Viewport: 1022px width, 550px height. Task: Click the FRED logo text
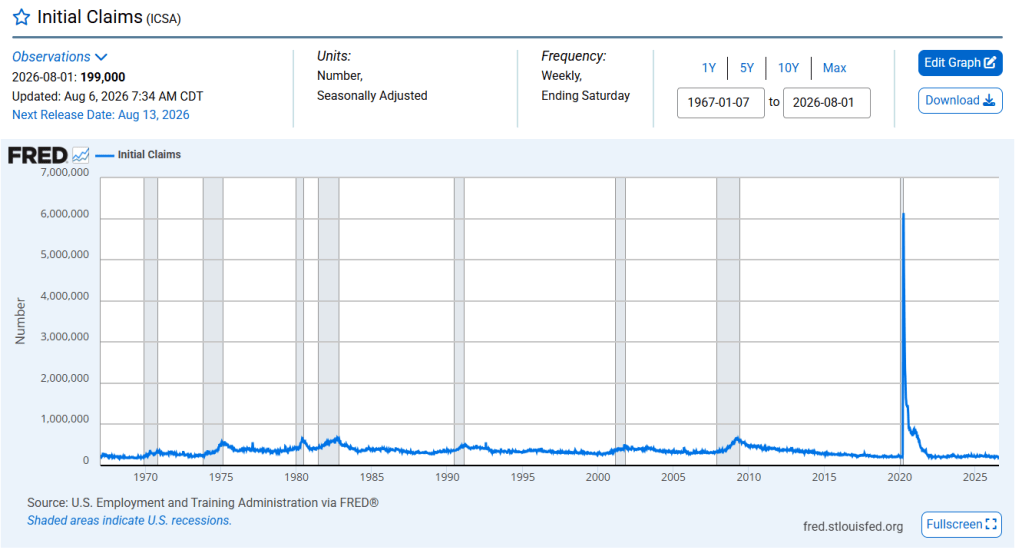pyautogui.click(x=37, y=156)
